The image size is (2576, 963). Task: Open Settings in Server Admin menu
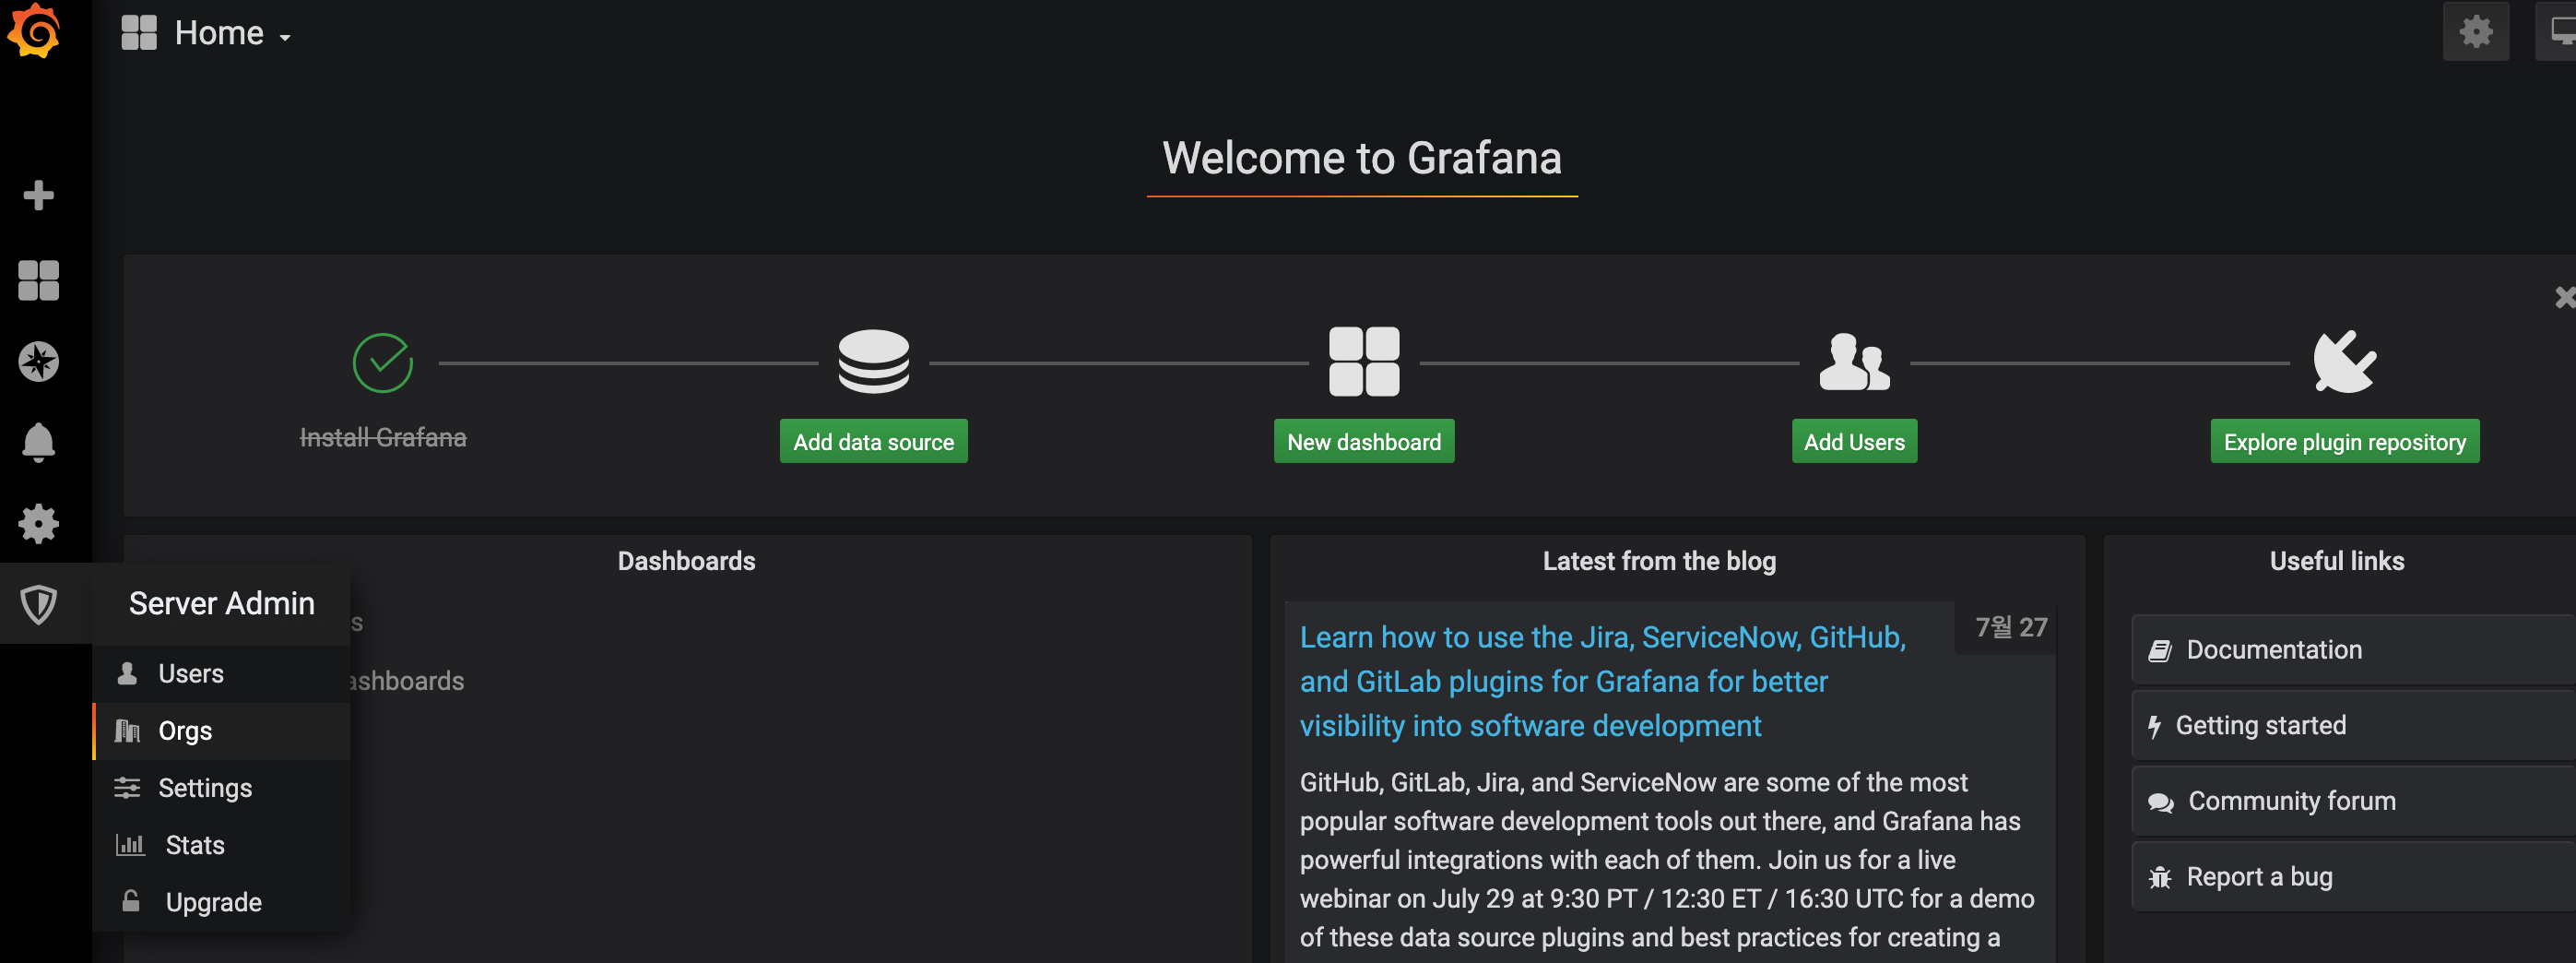[221, 788]
